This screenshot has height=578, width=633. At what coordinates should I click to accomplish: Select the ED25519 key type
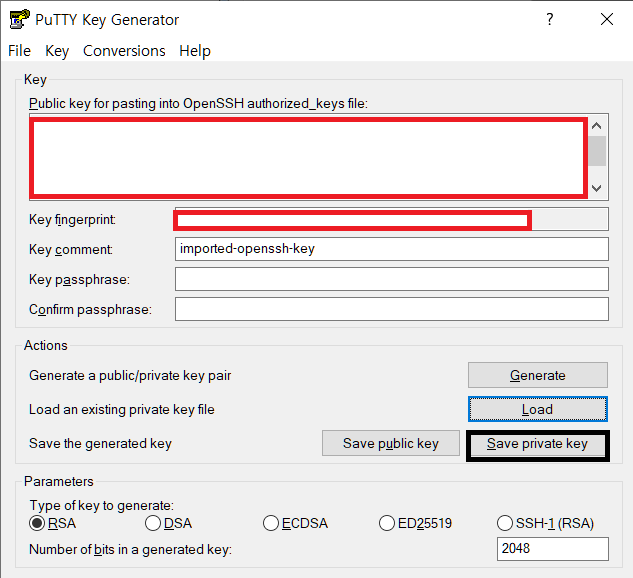pos(415,523)
